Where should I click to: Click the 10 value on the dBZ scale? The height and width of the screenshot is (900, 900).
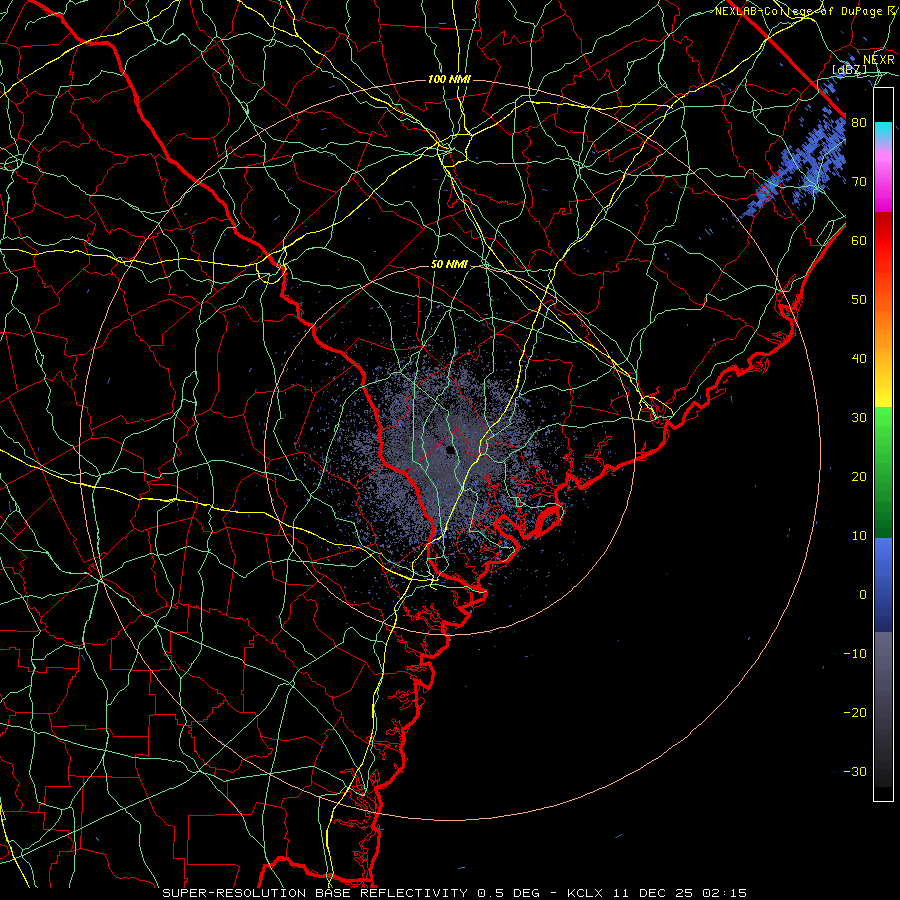tap(859, 536)
